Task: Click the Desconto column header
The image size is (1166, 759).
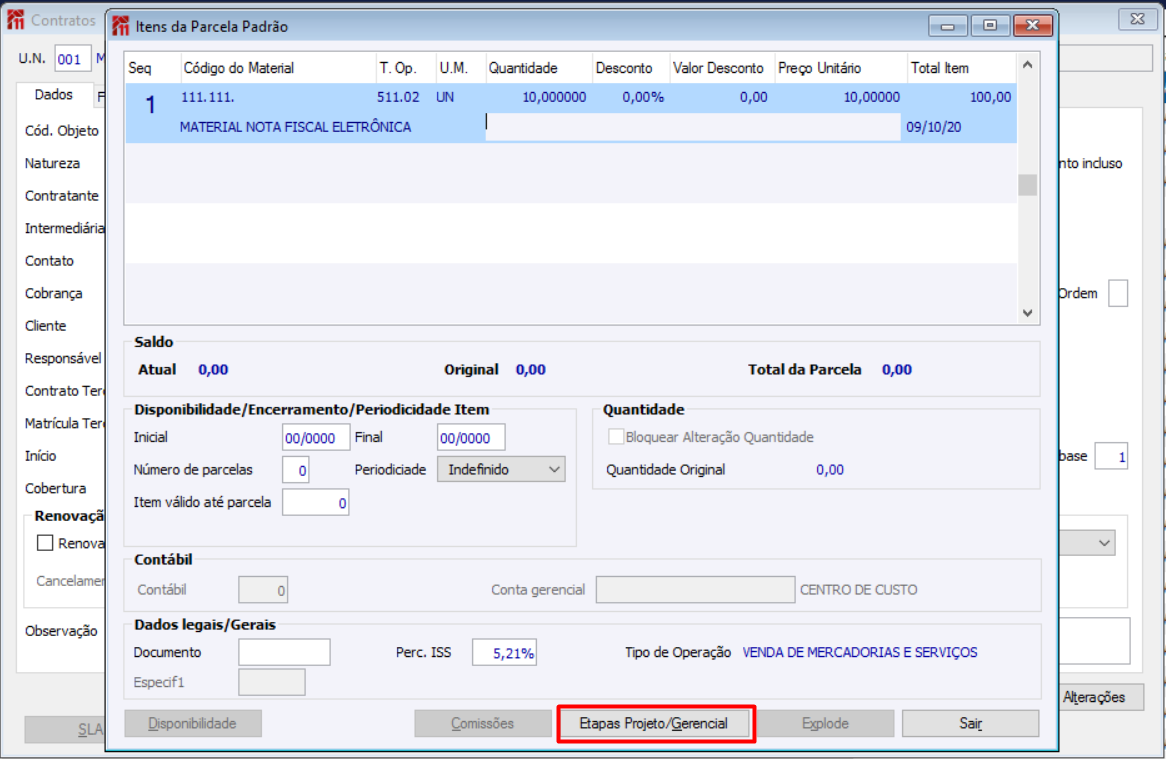Action: click(631, 68)
